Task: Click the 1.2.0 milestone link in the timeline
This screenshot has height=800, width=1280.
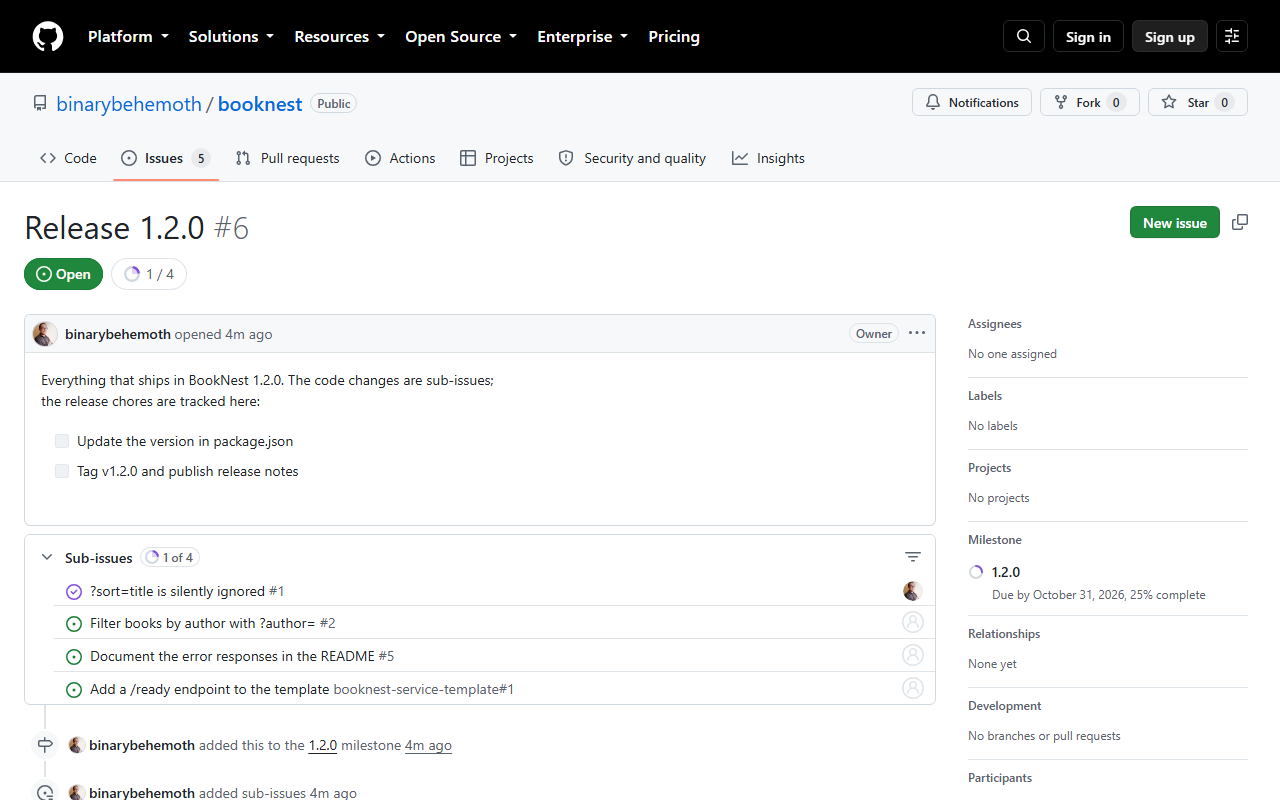Action: [323, 745]
